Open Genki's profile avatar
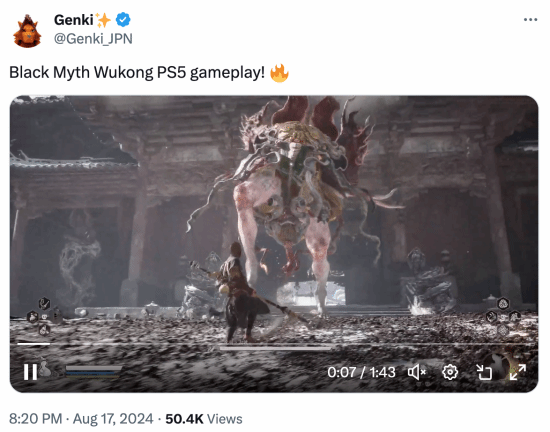This screenshot has height=432, width=550. 27,31
